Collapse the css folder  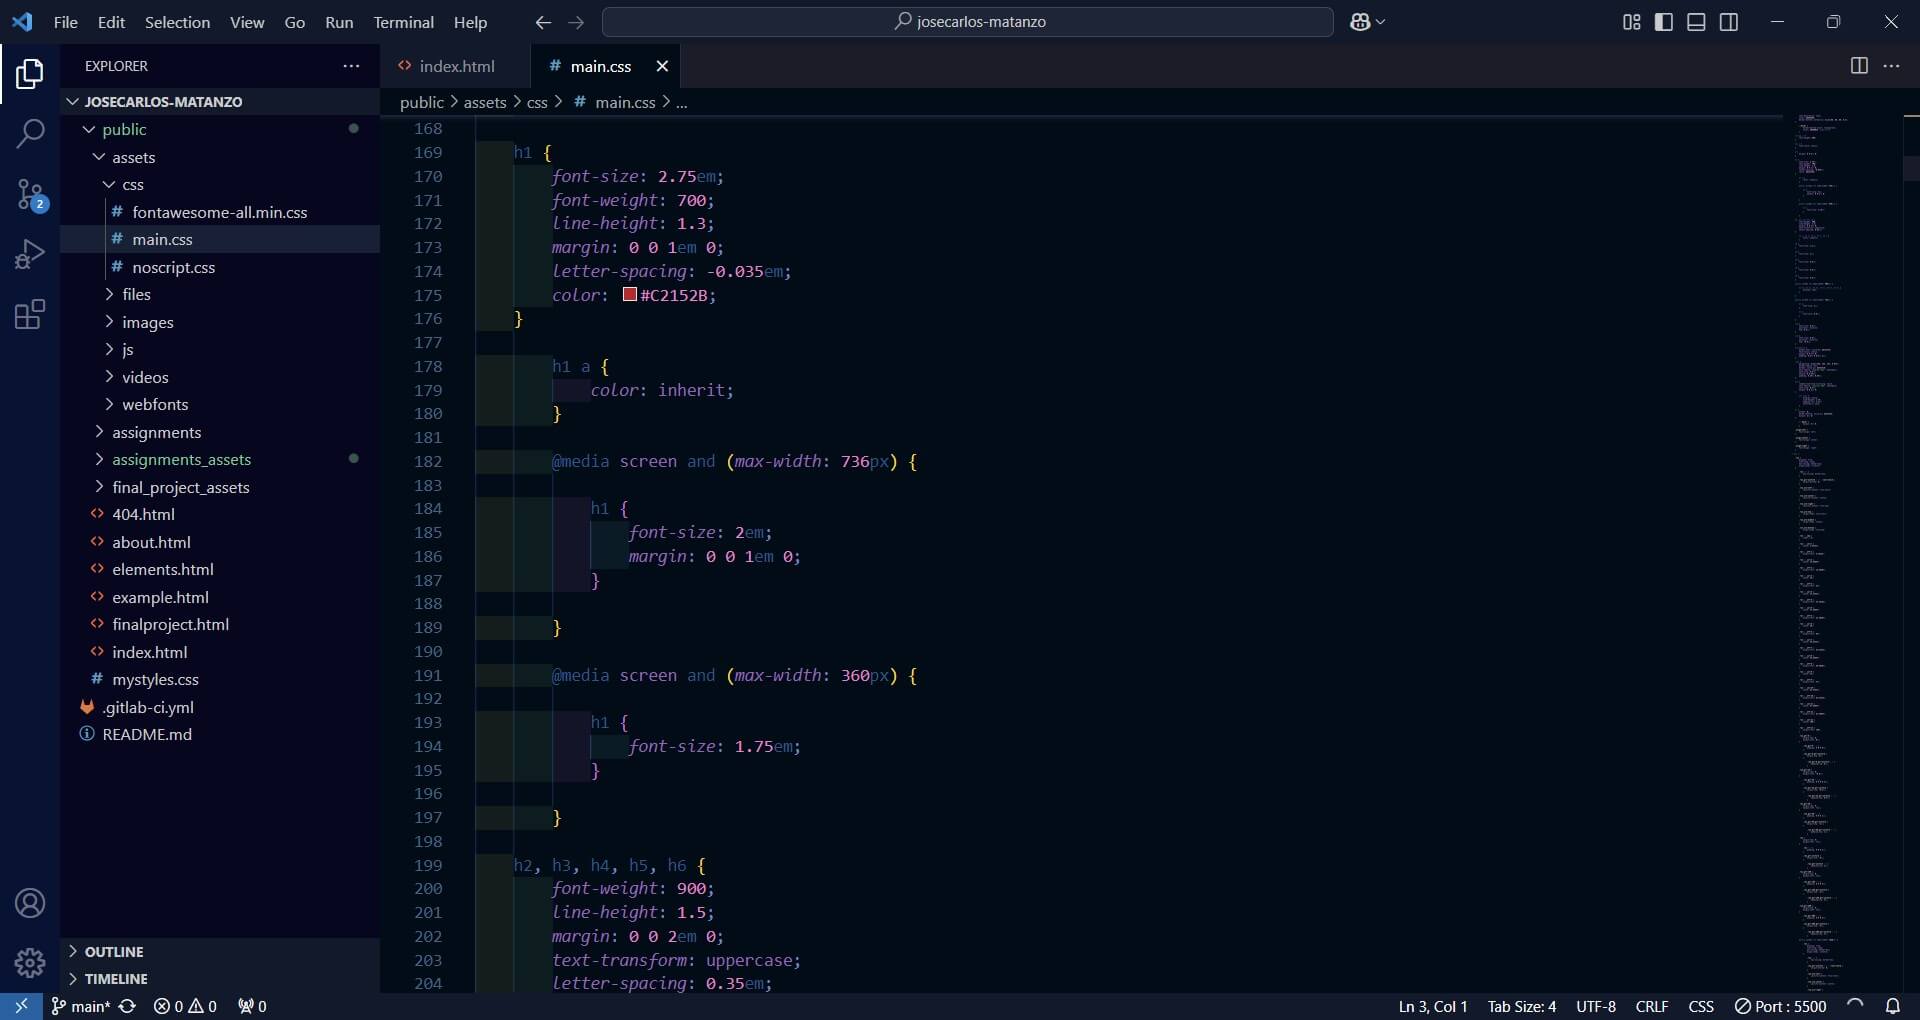tap(220, 184)
